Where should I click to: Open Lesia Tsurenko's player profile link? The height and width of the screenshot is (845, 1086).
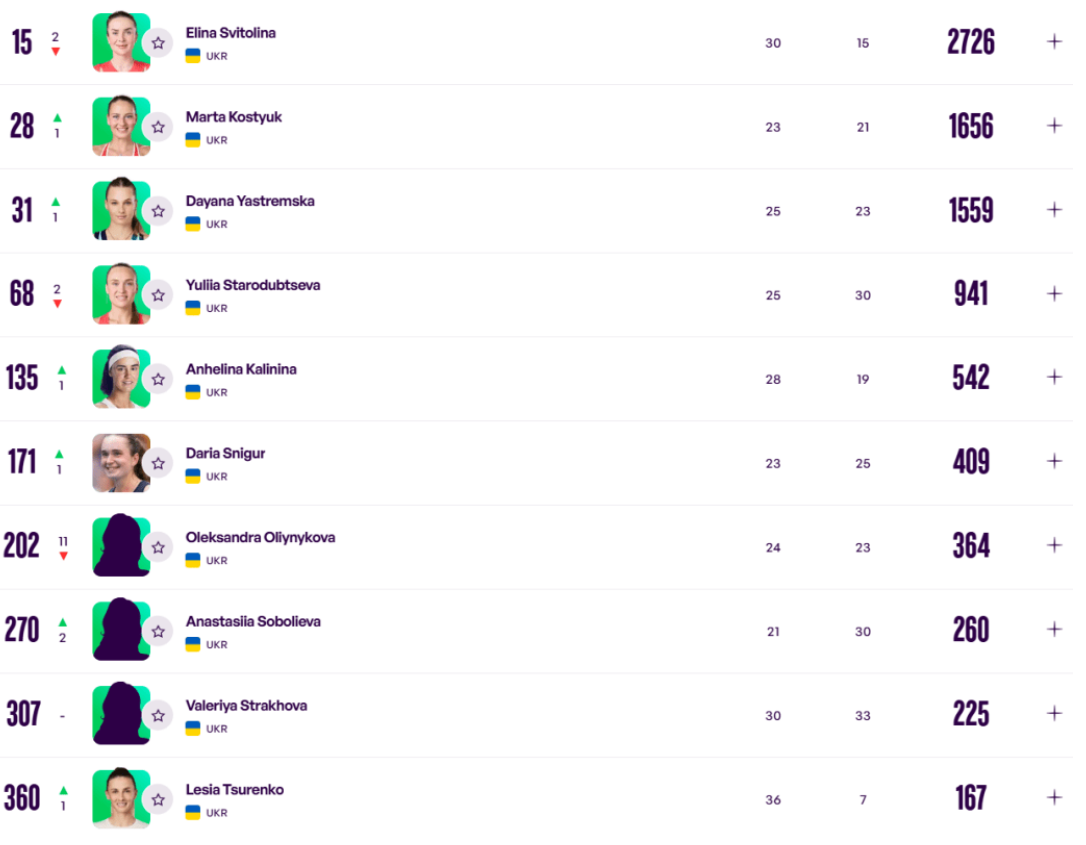coord(235,790)
